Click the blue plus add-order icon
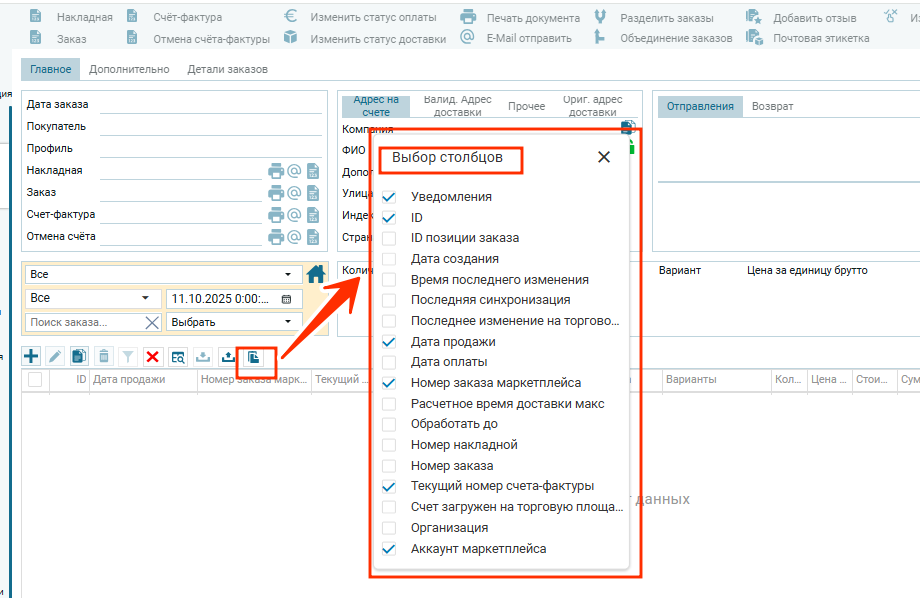 (31, 356)
